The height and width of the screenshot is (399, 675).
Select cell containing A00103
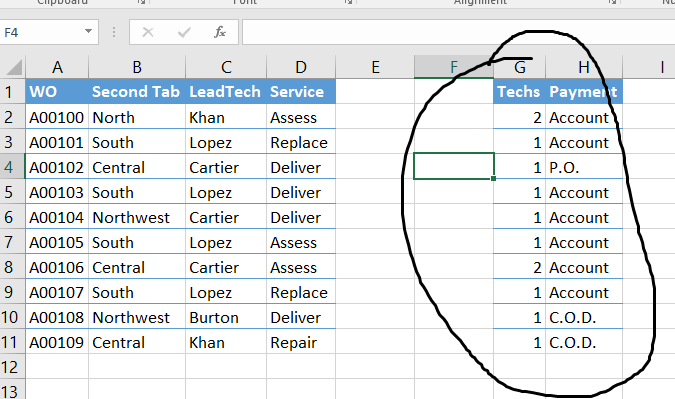(57, 192)
